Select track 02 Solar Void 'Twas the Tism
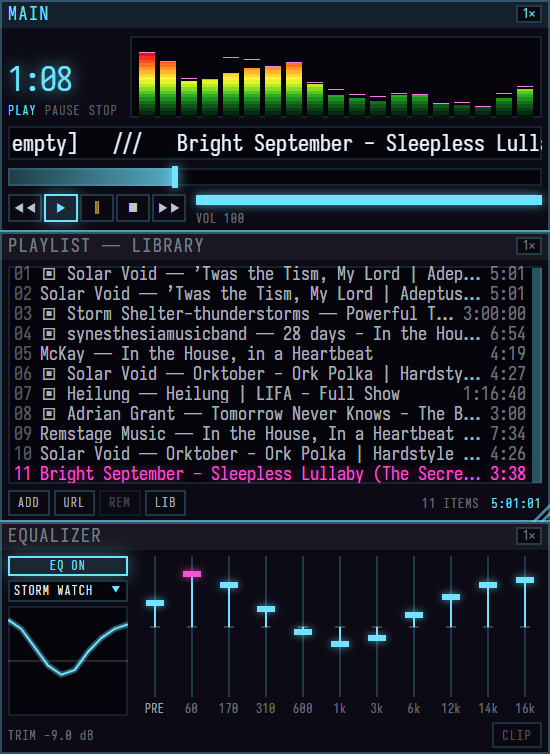This screenshot has height=754, width=550. point(270,294)
